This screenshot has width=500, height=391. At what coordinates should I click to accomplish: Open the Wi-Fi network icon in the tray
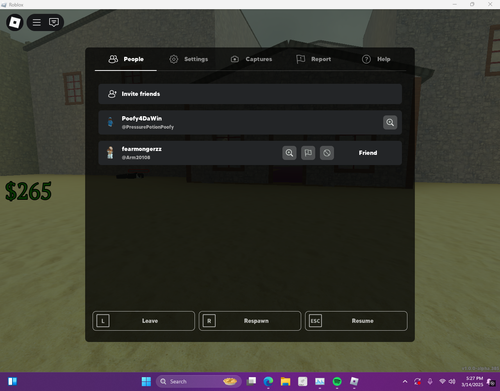tap(442, 381)
